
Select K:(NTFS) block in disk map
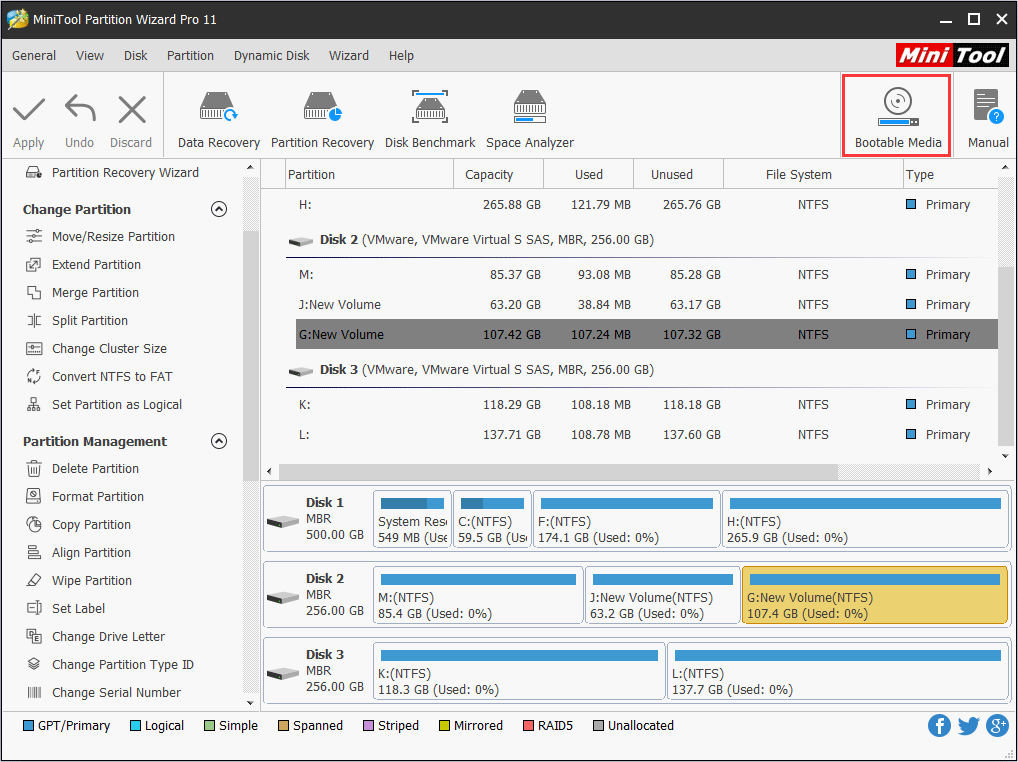click(519, 671)
